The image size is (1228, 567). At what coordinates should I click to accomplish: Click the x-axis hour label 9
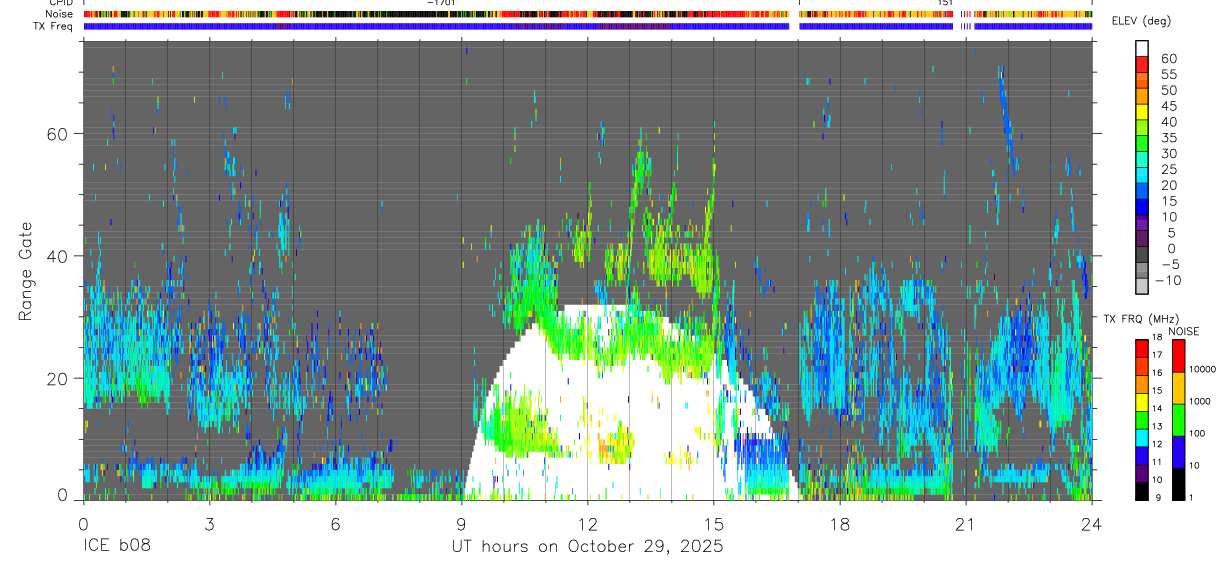point(462,523)
